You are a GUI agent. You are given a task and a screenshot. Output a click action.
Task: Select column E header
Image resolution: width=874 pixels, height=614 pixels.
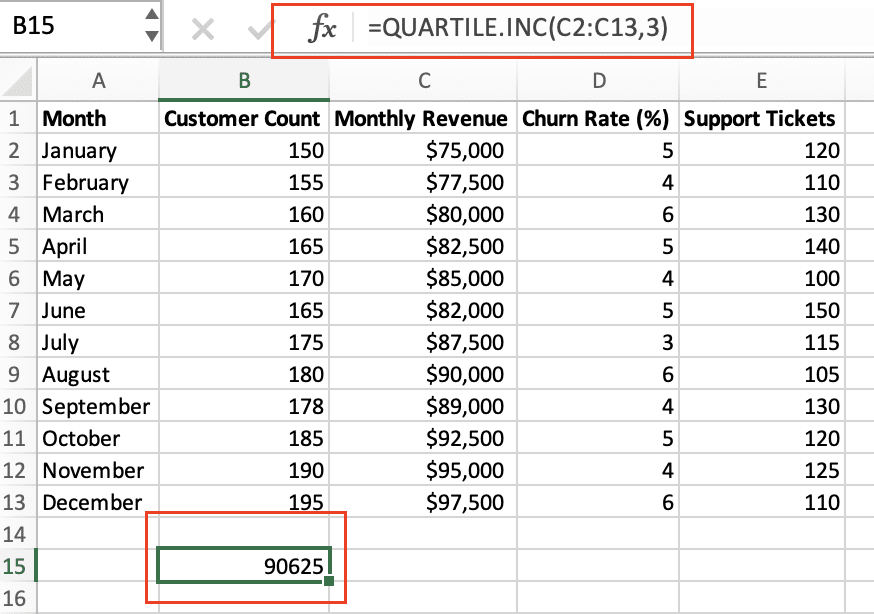click(x=762, y=81)
